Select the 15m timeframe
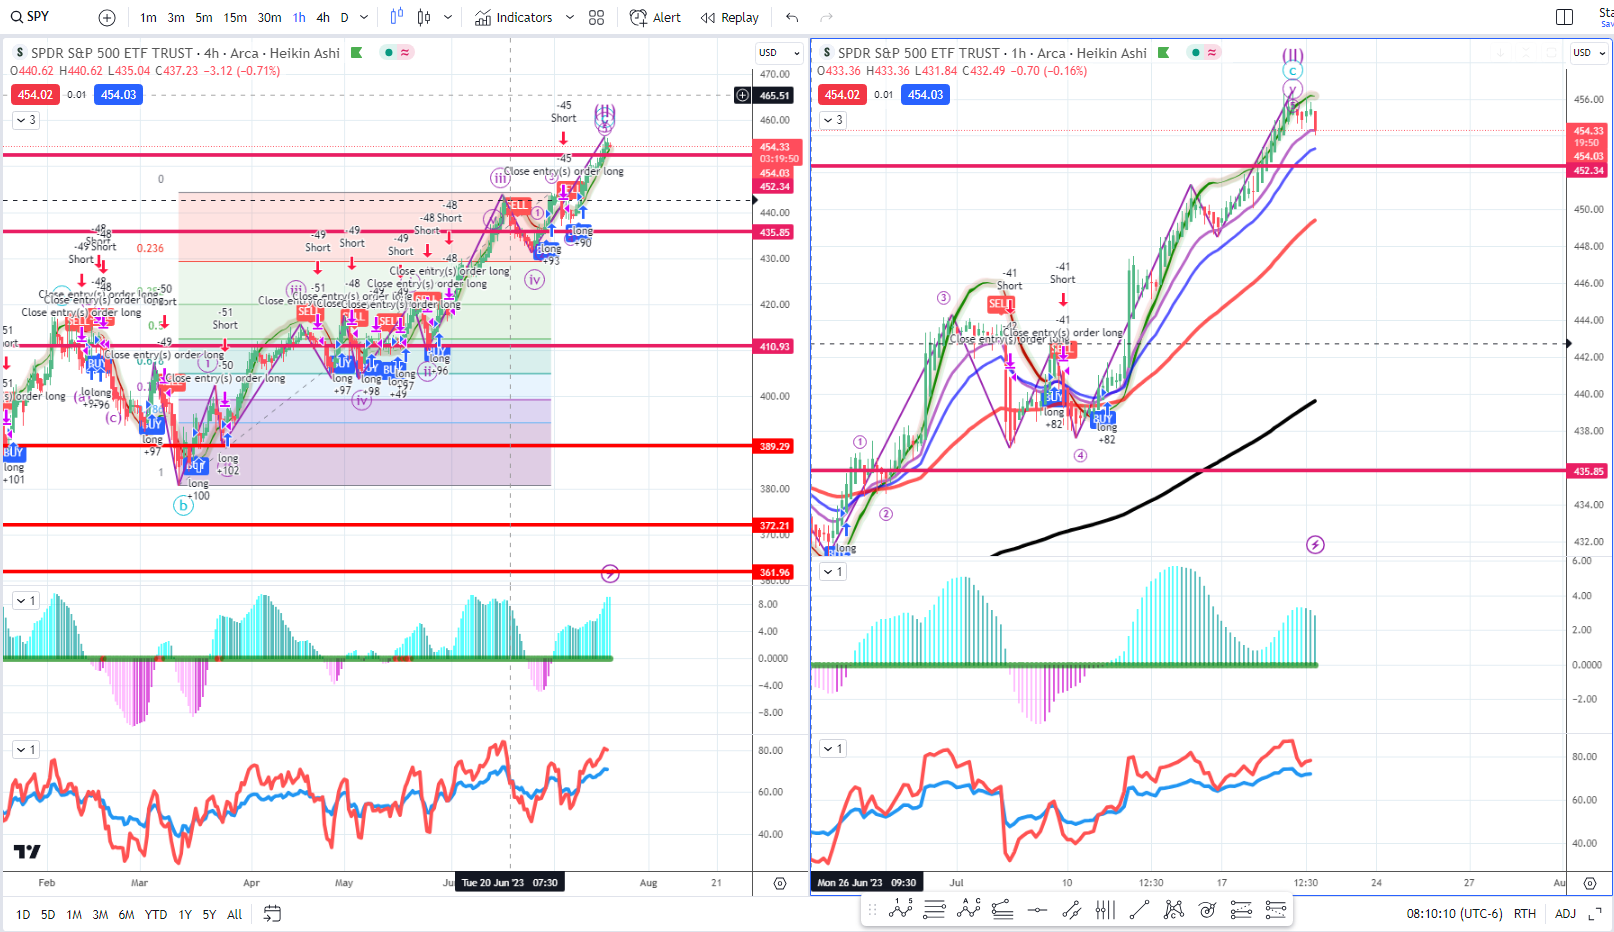Screen dimensions: 1614x932 coord(235,18)
